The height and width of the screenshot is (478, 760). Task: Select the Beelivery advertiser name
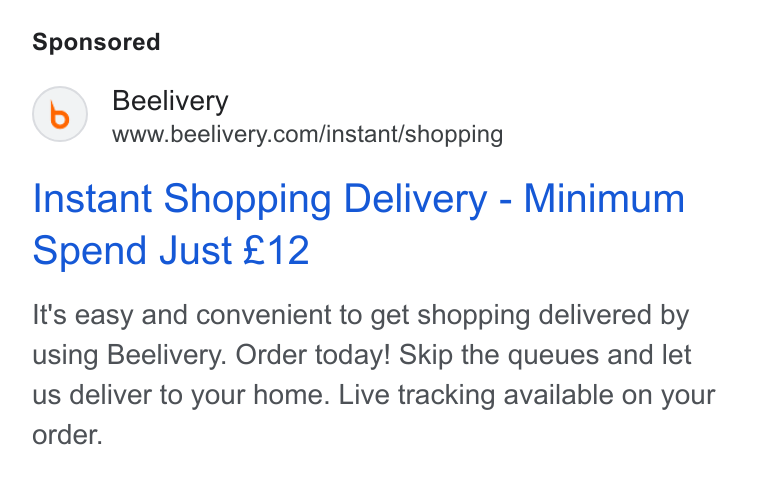point(170,101)
